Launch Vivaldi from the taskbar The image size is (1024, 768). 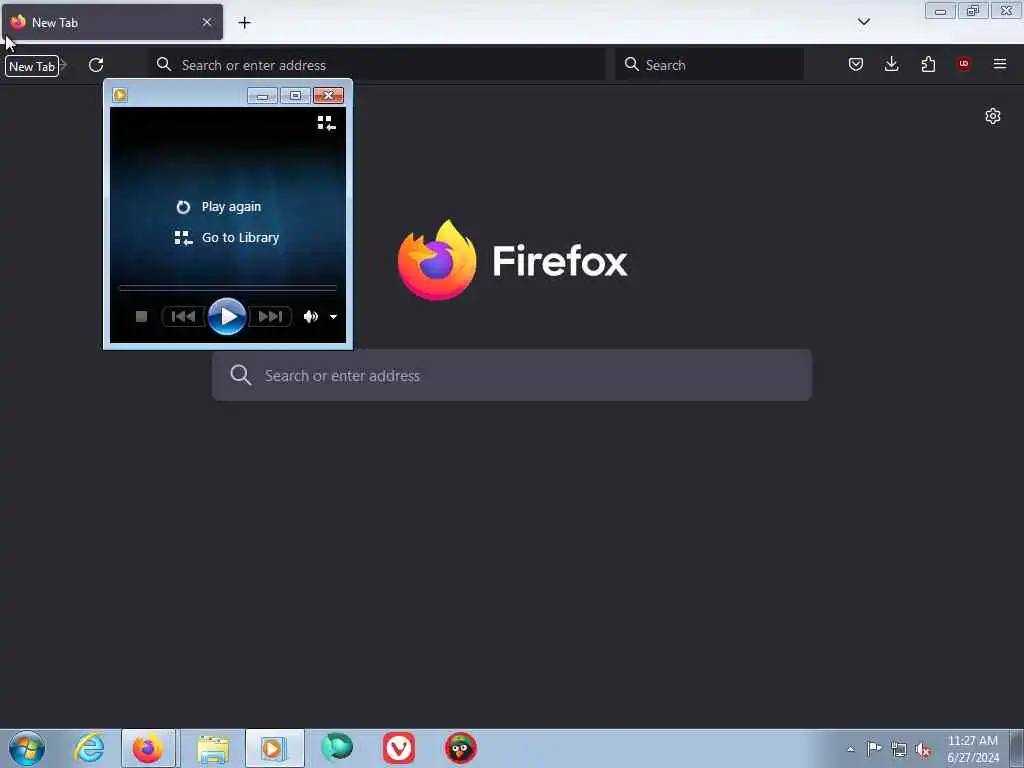coord(398,748)
